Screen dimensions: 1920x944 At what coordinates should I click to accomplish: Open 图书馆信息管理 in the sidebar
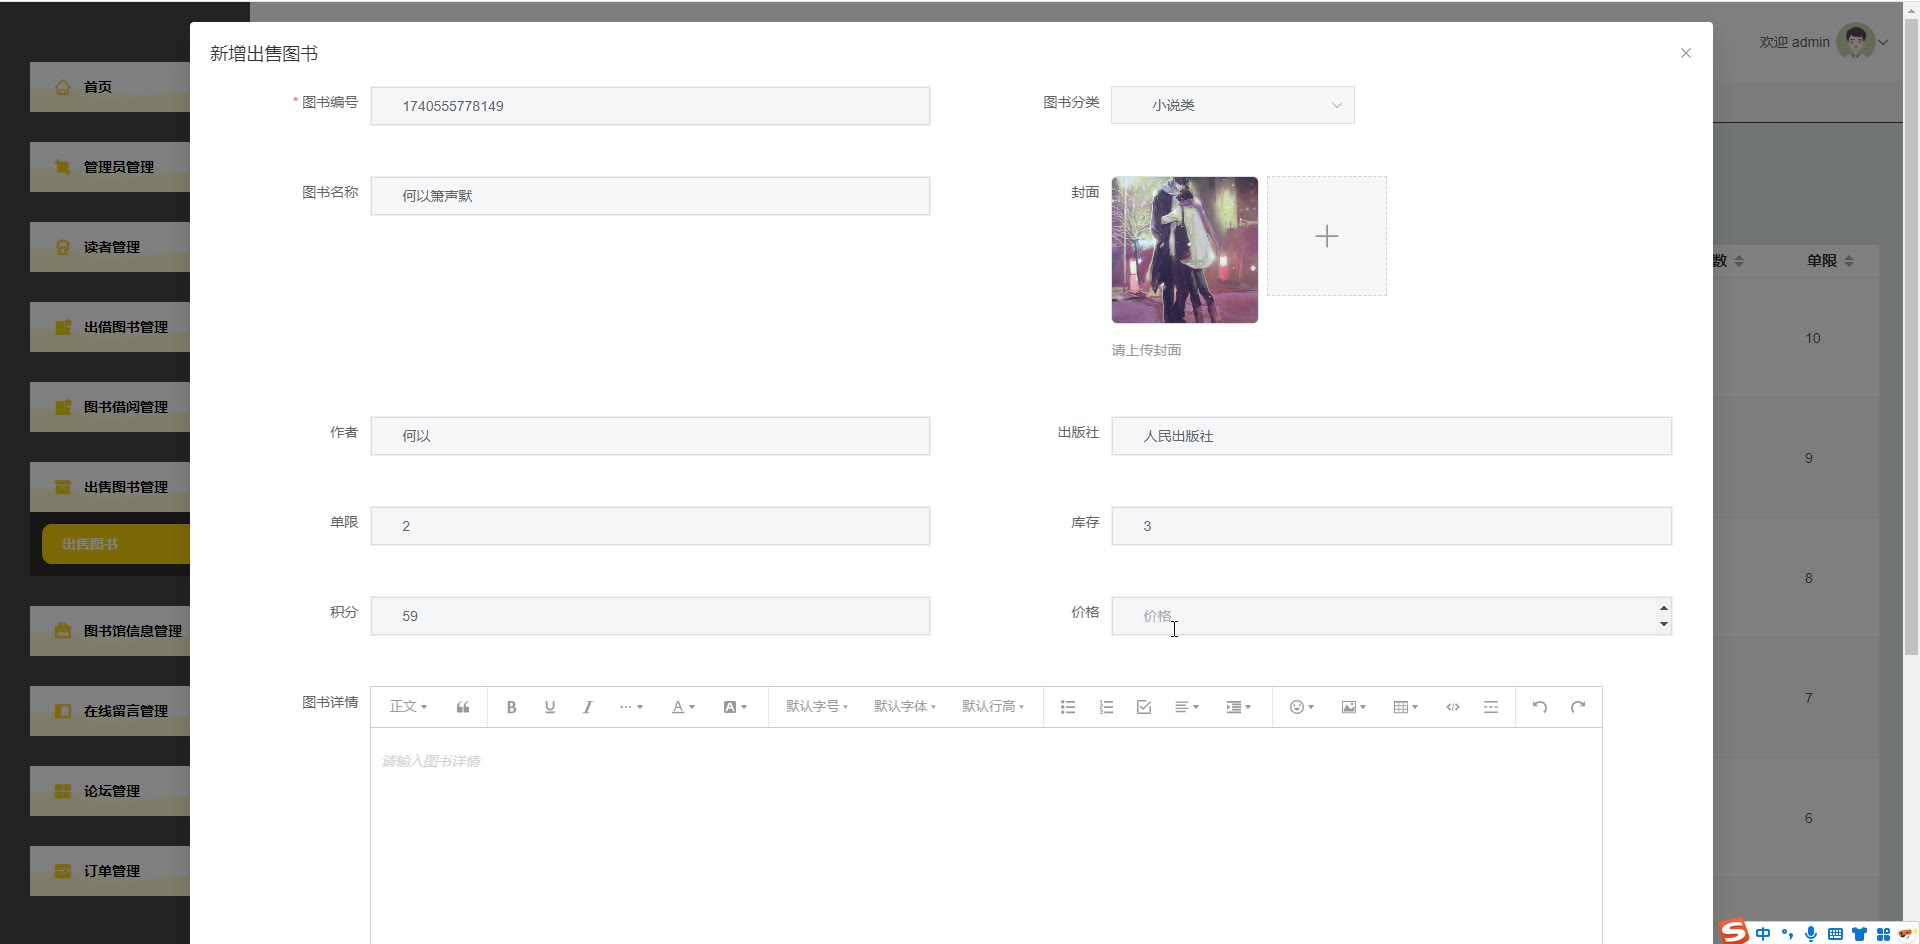[110, 631]
